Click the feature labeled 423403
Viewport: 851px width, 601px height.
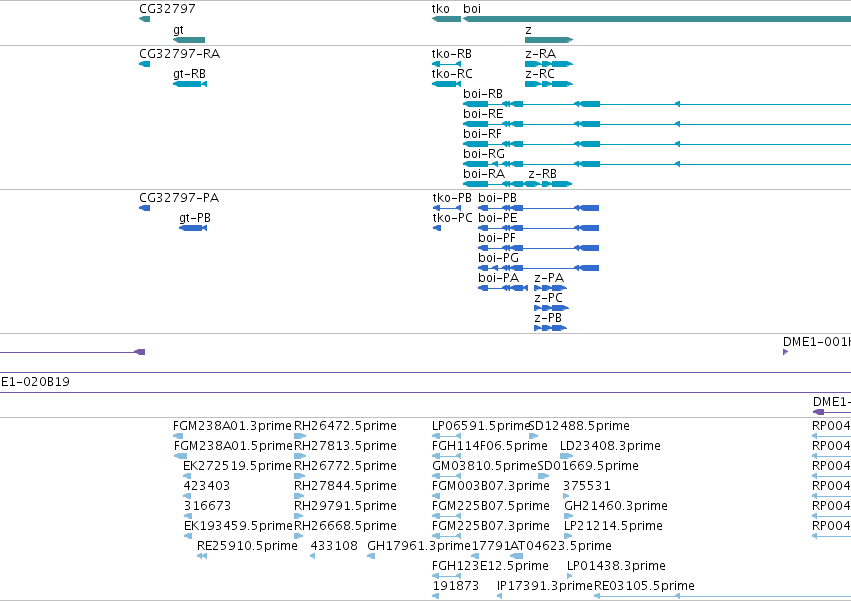click(x=207, y=486)
